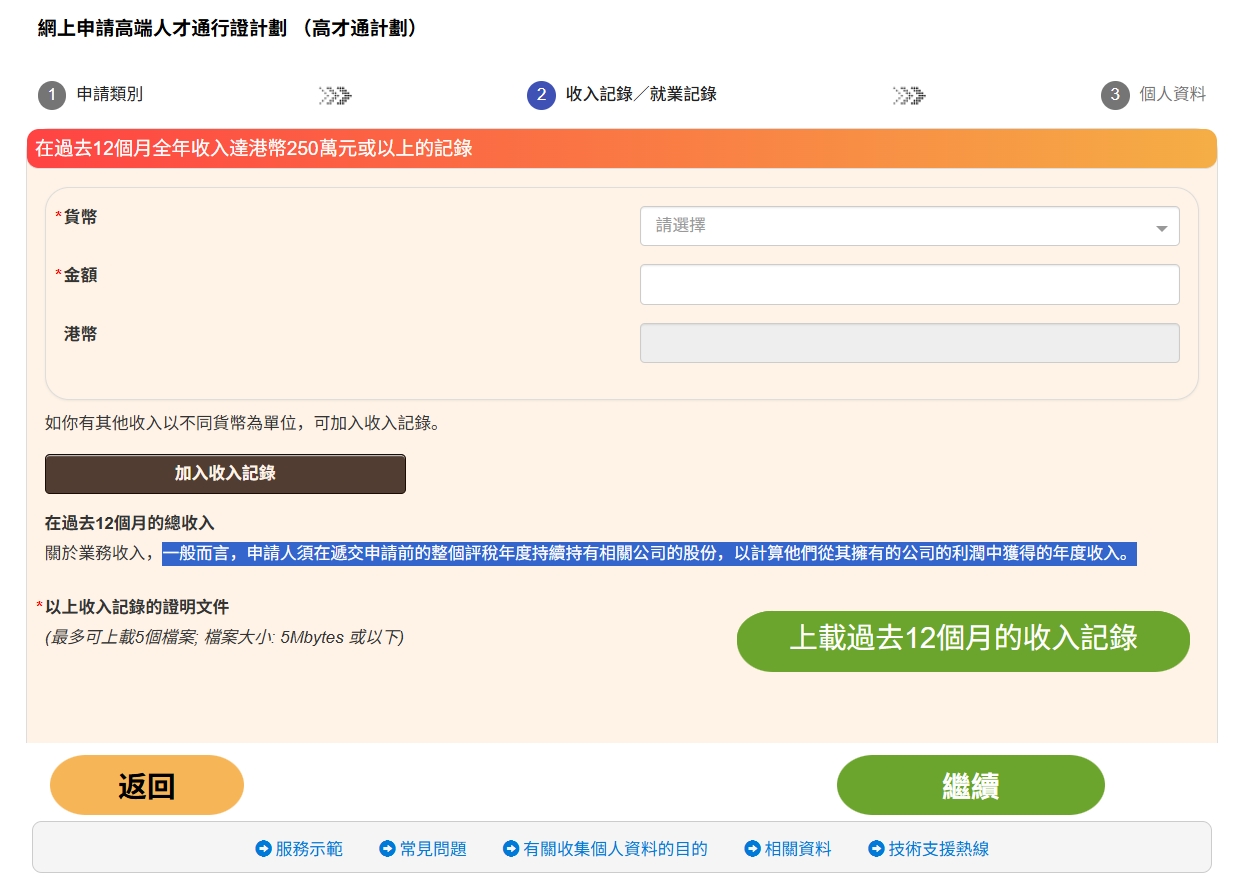Click the blue arrow icon beside 常見問題
The width and height of the screenshot is (1239, 888).
387,849
